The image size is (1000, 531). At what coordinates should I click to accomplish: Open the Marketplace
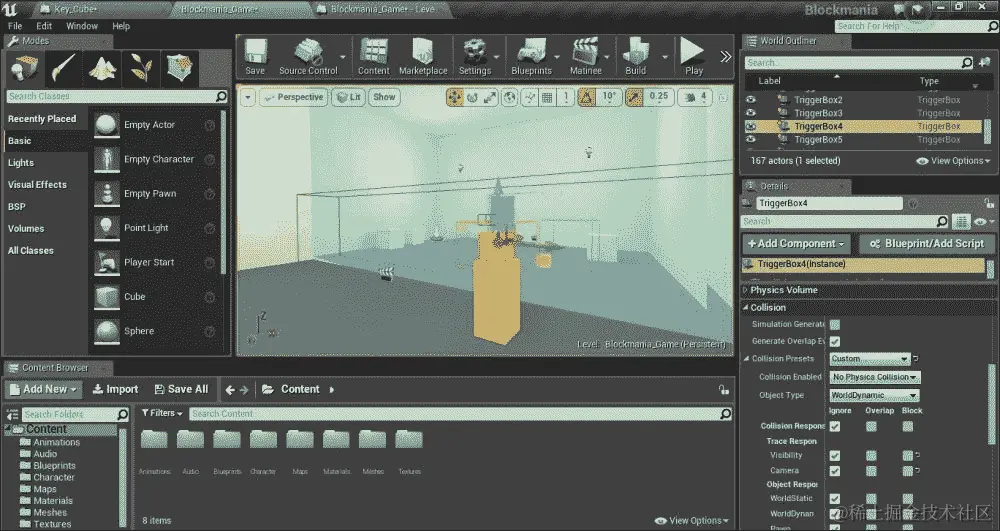[x=423, y=56]
